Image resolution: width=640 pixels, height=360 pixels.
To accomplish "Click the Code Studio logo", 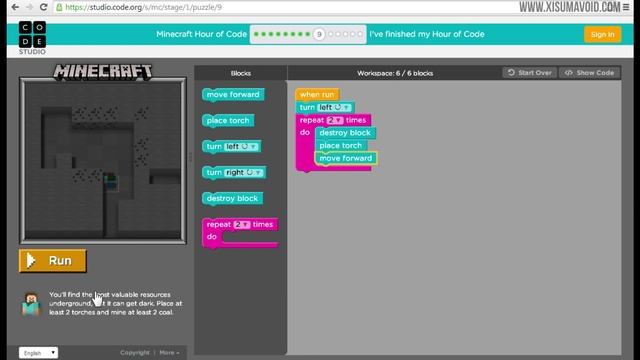I will coord(32,38).
